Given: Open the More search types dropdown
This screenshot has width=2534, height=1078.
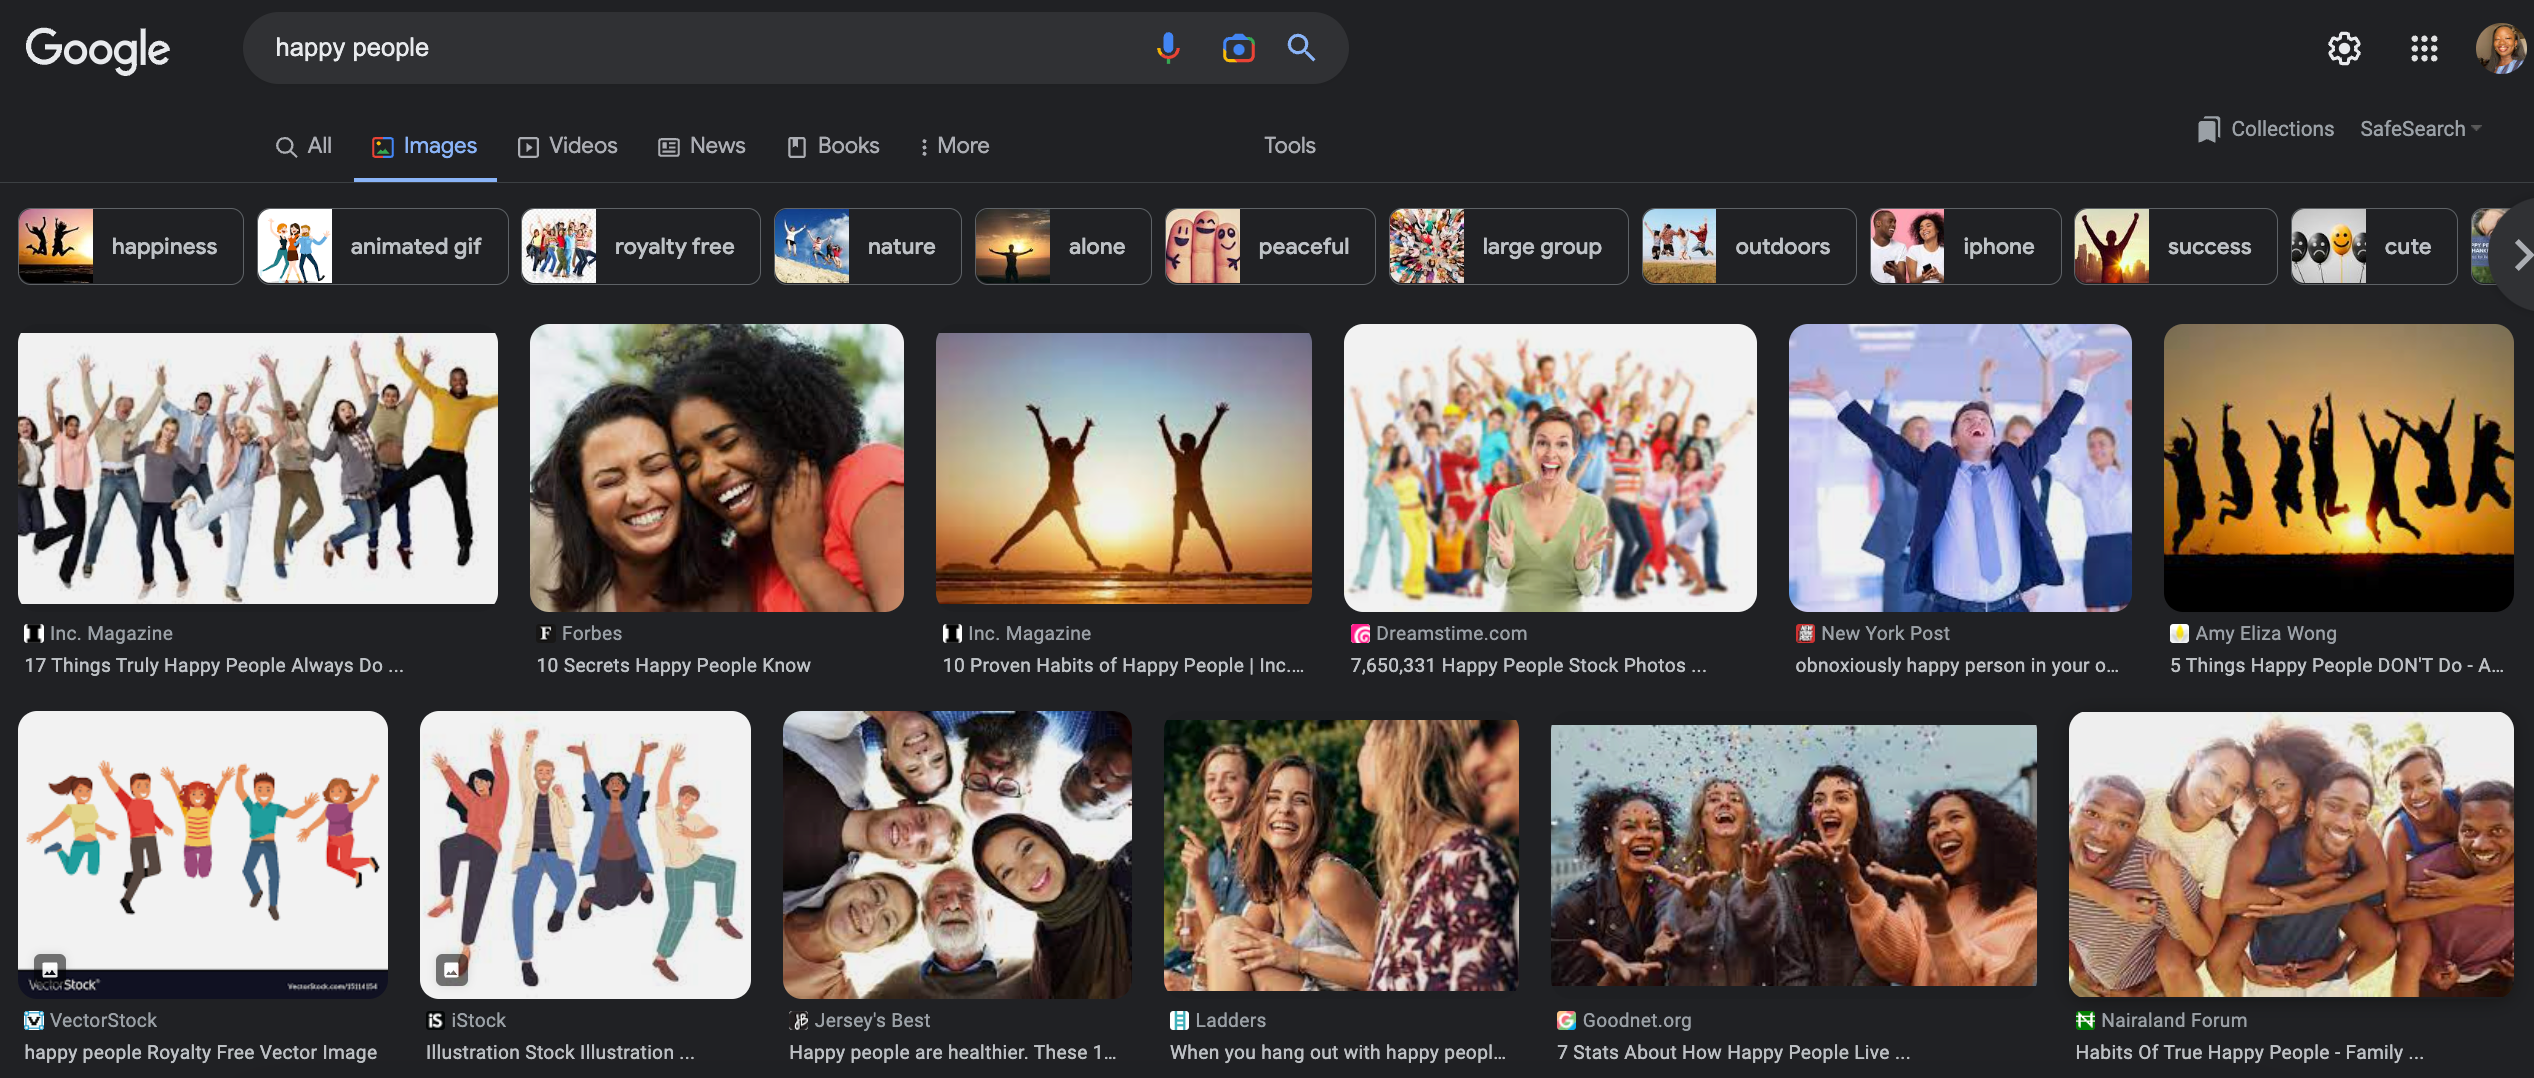Looking at the screenshot, I should (x=954, y=146).
